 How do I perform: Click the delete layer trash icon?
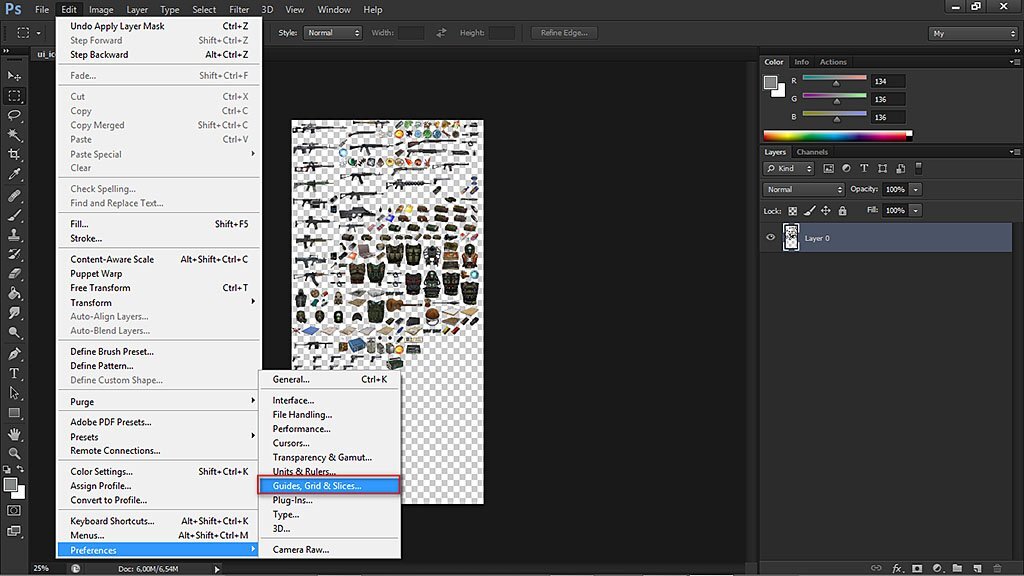(x=997, y=568)
